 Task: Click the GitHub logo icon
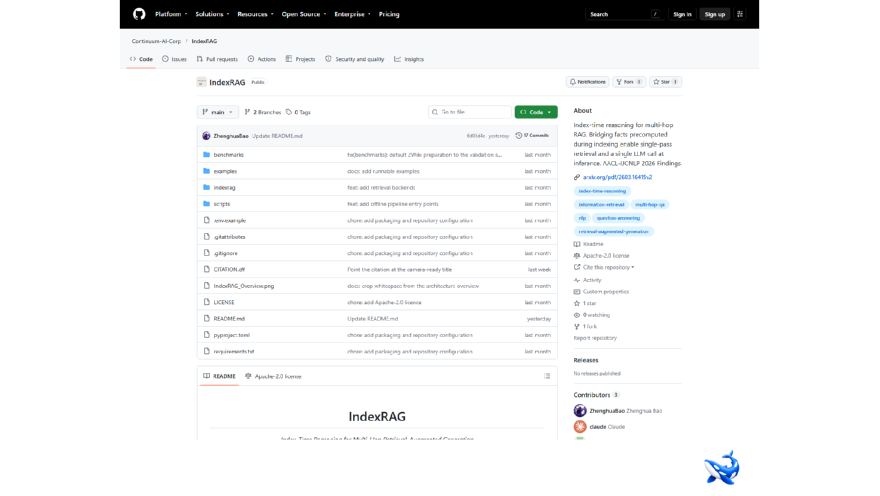139,14
